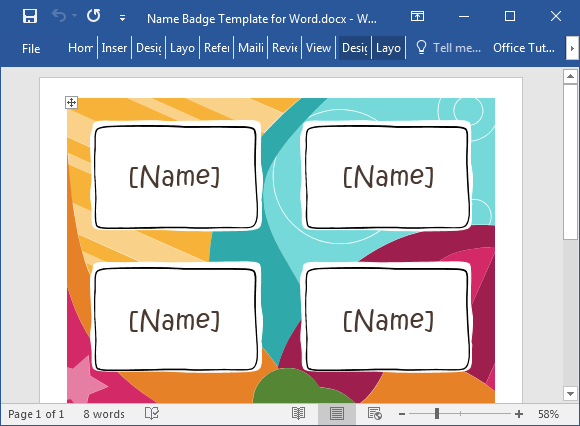580x426 pixels.
Task: Click the proofing check icon
Action: point(152,413)
